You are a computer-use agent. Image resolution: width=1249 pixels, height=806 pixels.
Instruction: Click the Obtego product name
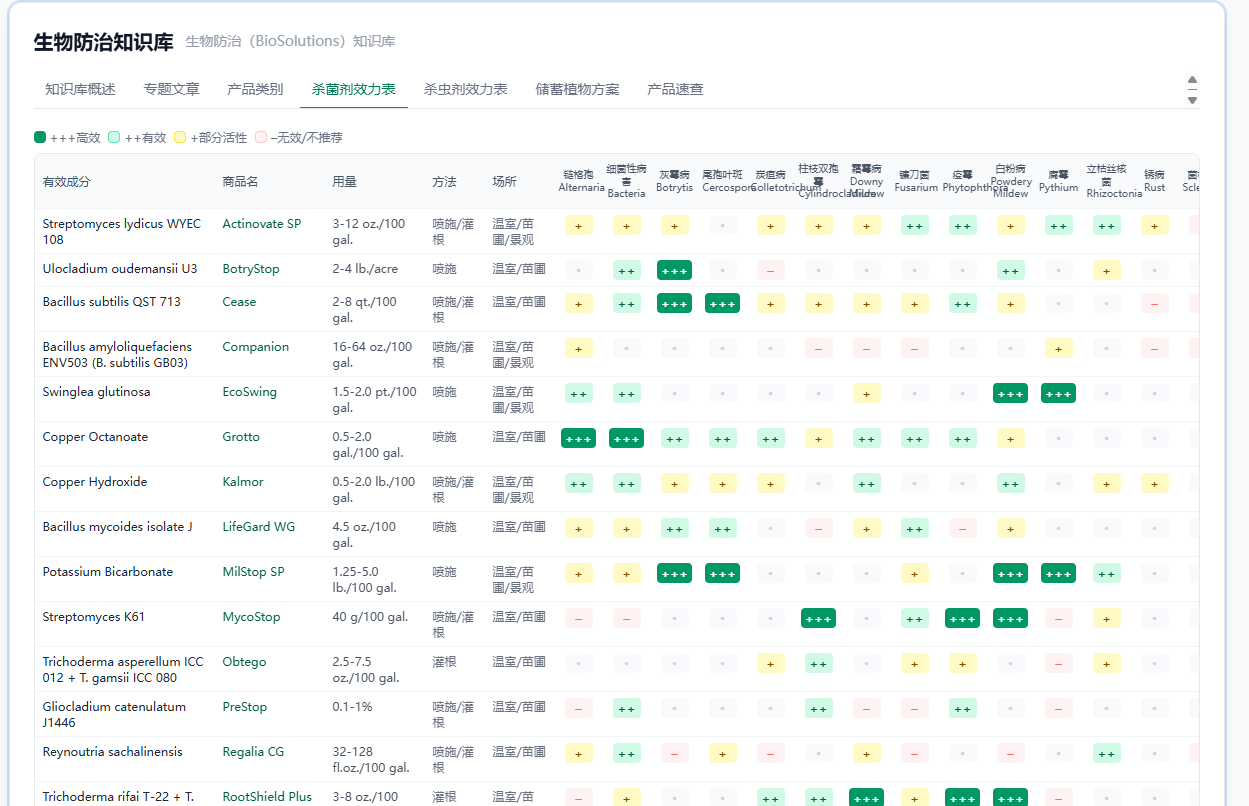[244, 662]
